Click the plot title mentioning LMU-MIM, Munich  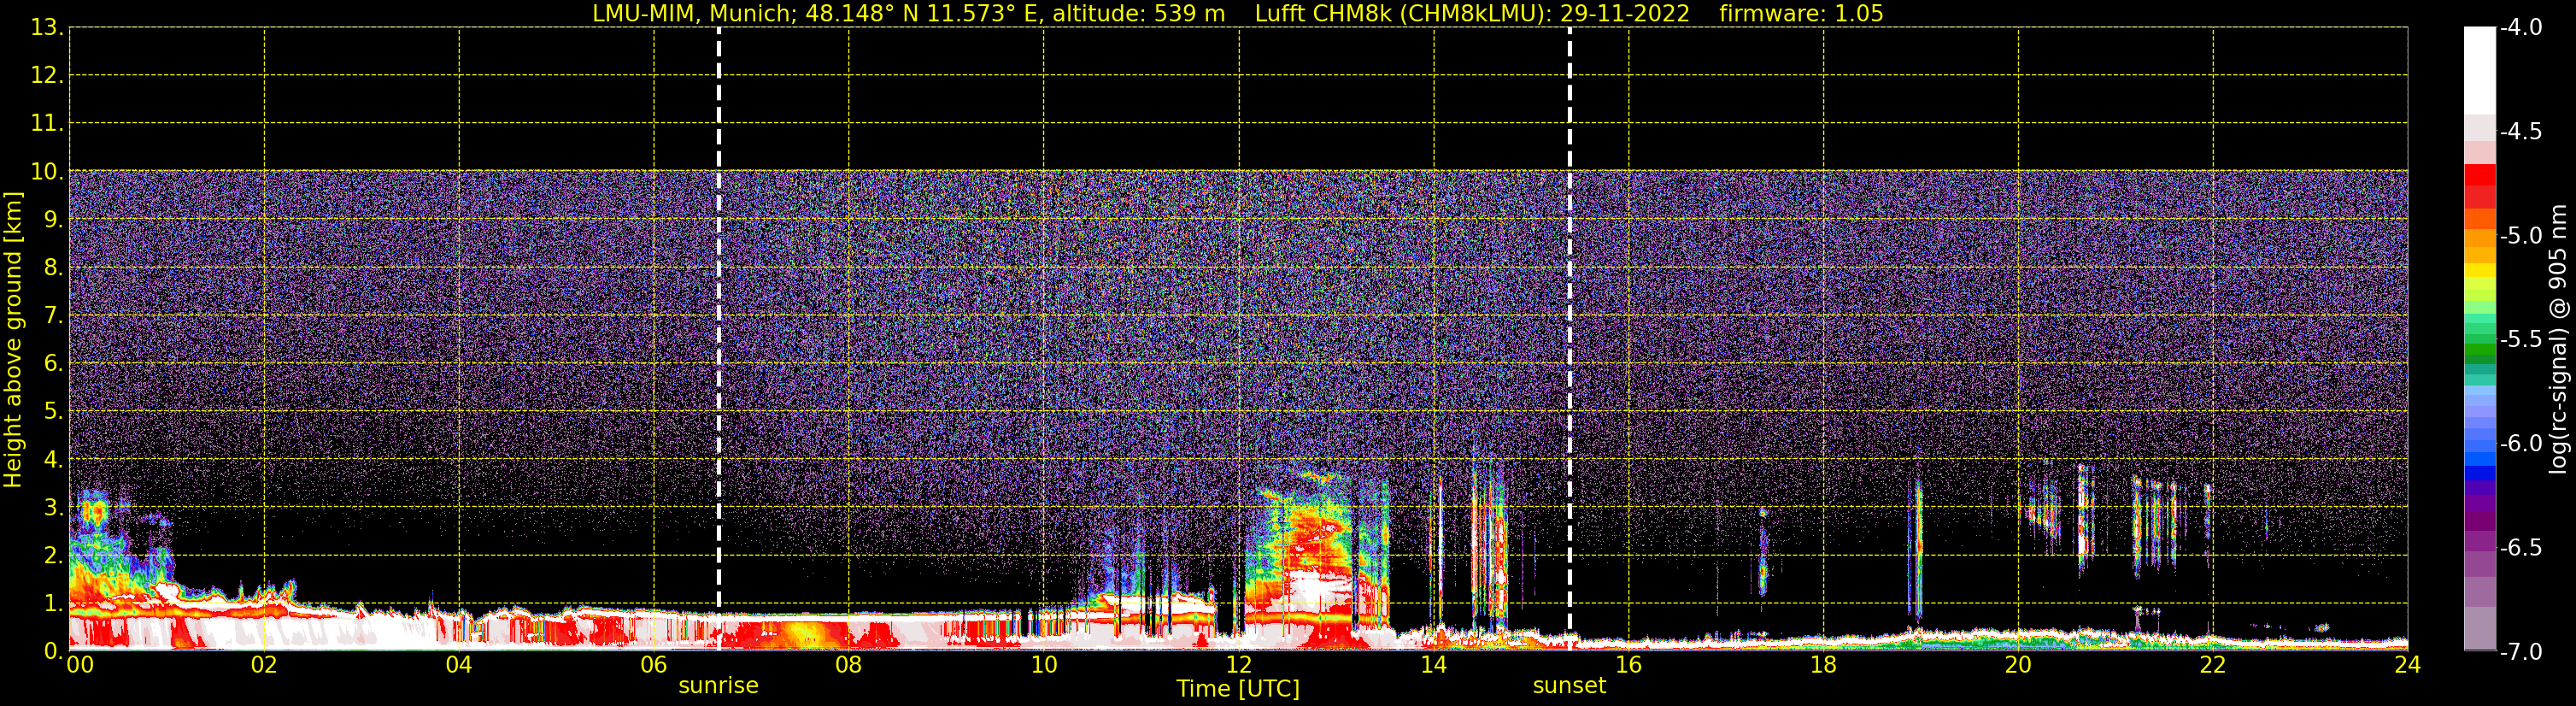(x=1238, y=13)
